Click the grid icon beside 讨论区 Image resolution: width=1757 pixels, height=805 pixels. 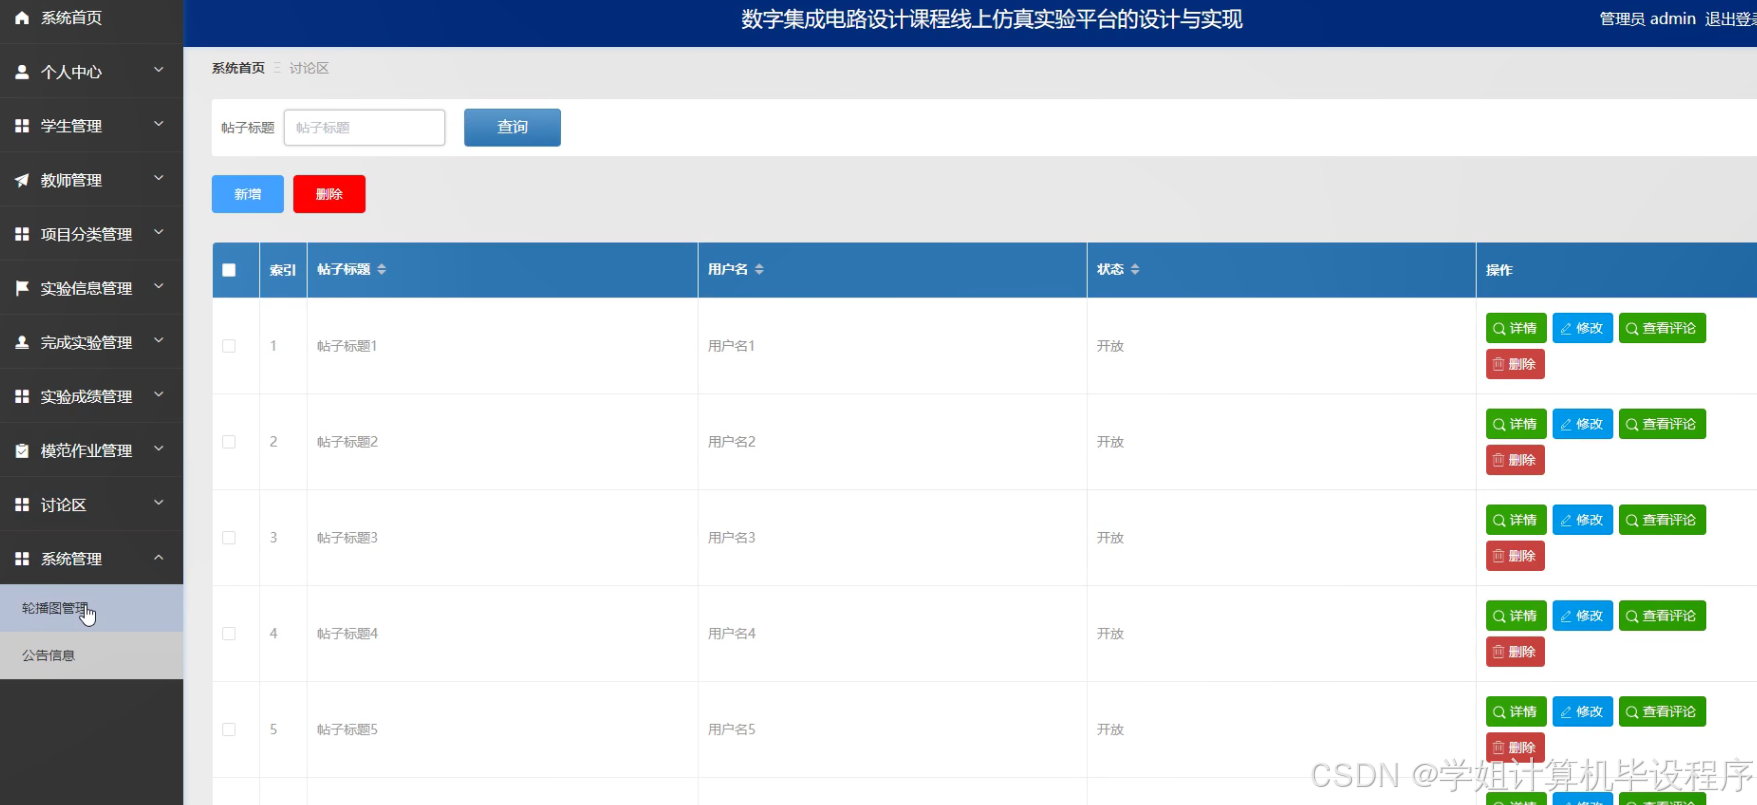coord(22,505)
